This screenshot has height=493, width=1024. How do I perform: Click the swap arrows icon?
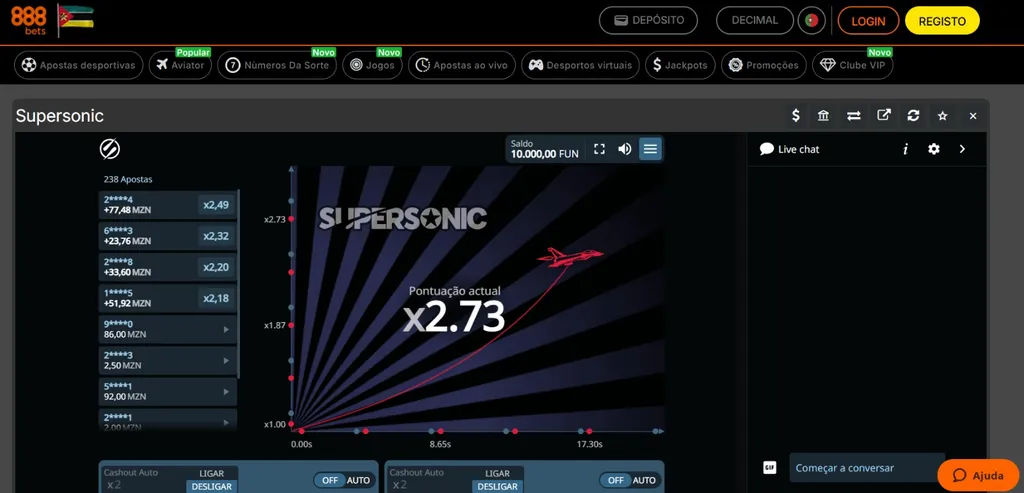click(854, 116)
